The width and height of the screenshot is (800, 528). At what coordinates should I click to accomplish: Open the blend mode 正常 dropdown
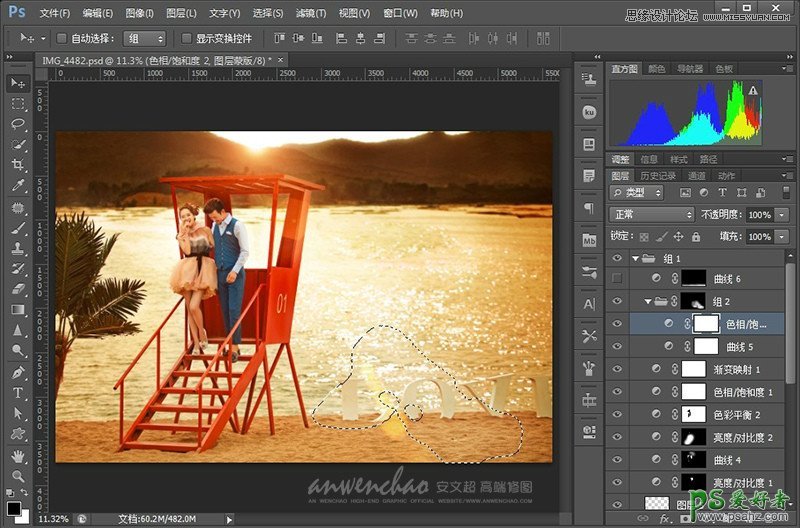pyautogui.click(x=651, y=215)
